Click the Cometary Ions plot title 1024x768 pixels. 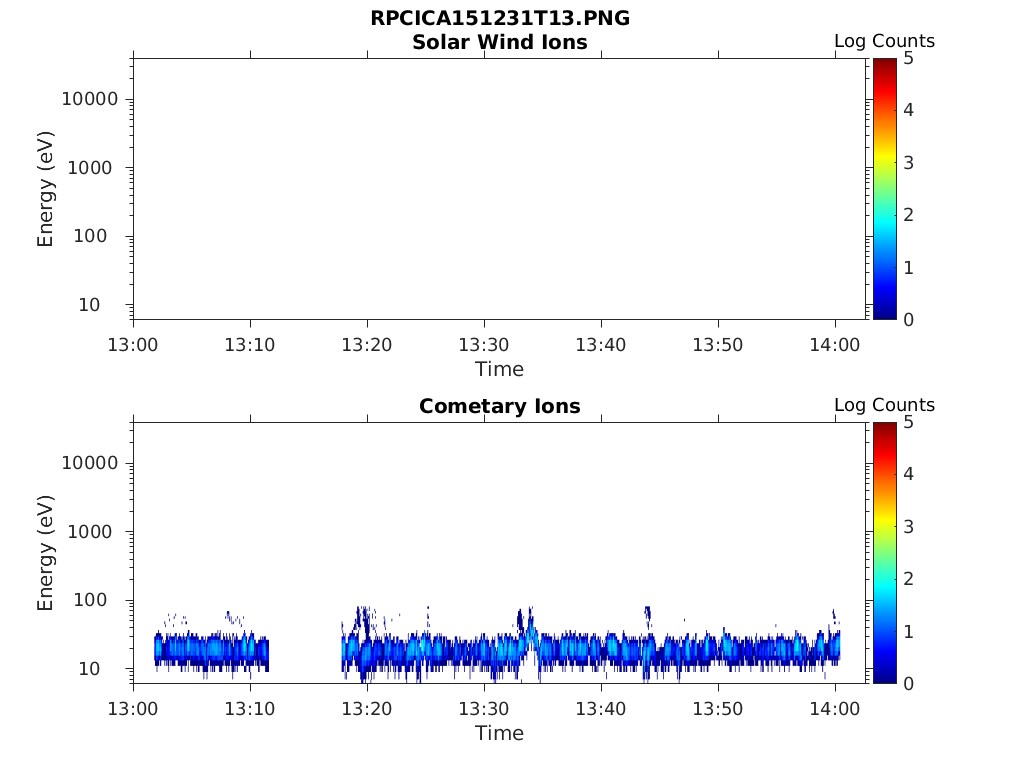(500, 406)
